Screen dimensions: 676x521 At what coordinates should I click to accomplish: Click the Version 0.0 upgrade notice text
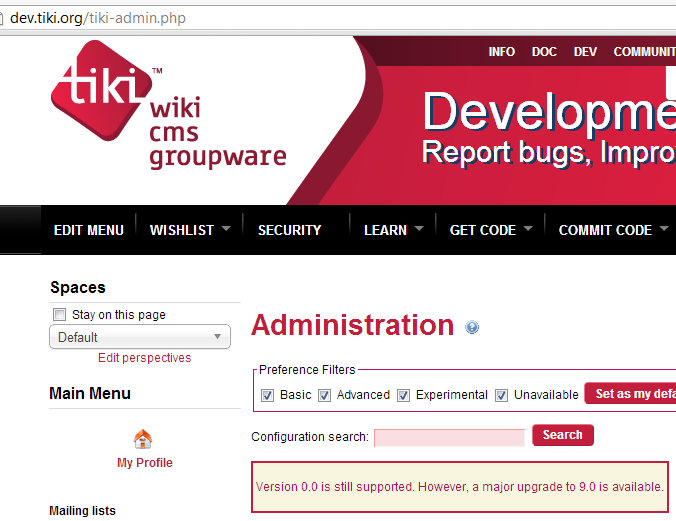point(459,487)
